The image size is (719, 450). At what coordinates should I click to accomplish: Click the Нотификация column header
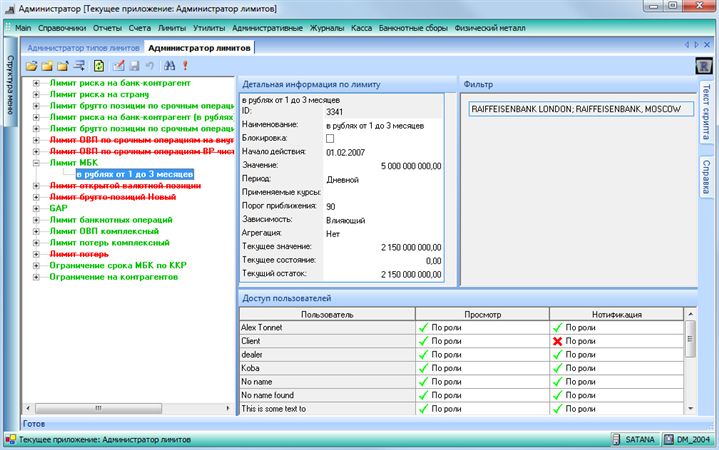pos(616,315)
